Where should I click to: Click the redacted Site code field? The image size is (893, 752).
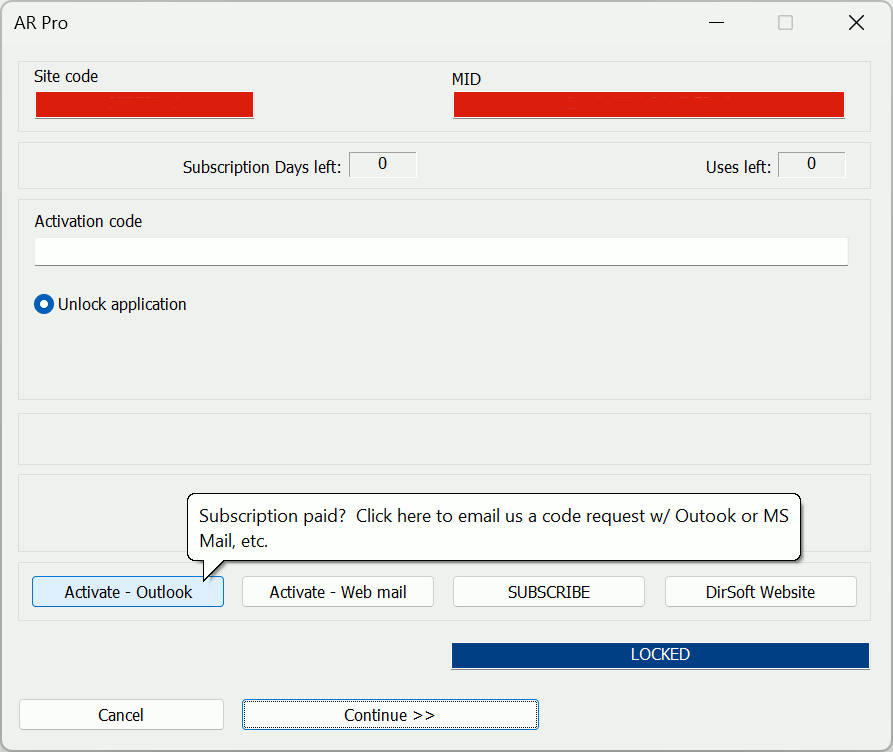pyautogui.click(x=144, y=105)
